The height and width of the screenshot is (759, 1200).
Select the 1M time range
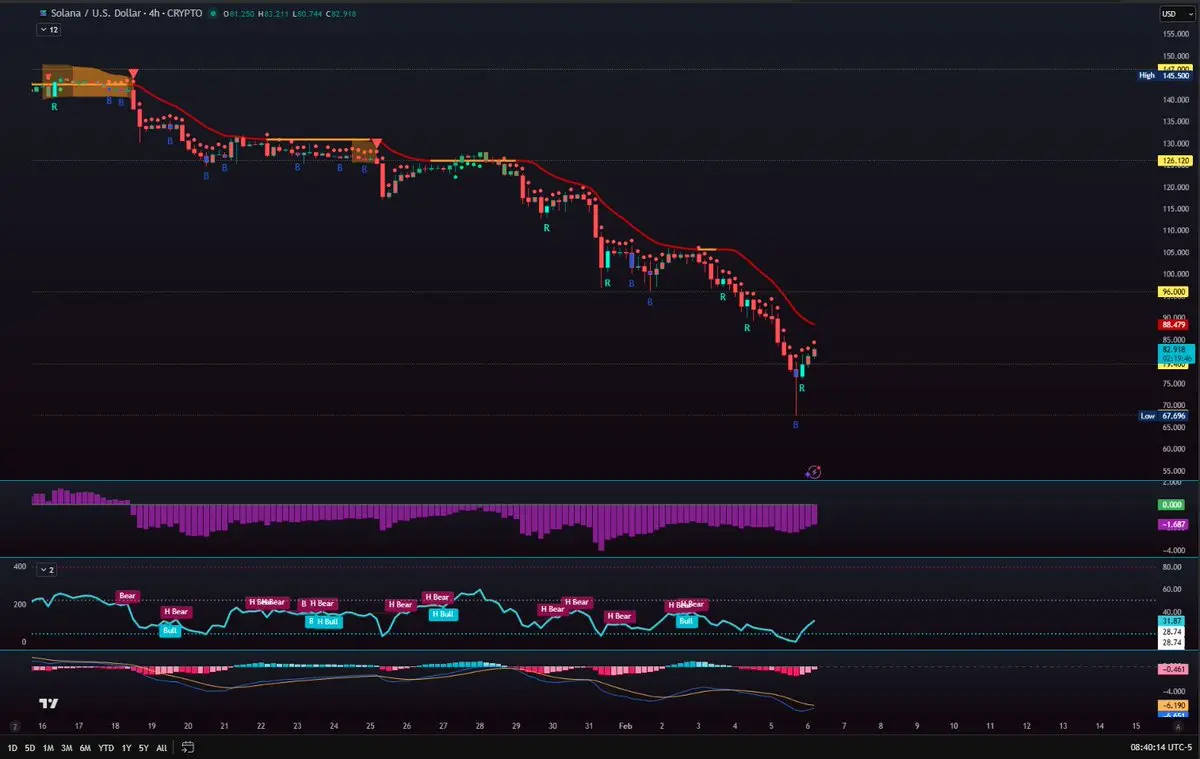pyautogui.click(x=48, y=747)
